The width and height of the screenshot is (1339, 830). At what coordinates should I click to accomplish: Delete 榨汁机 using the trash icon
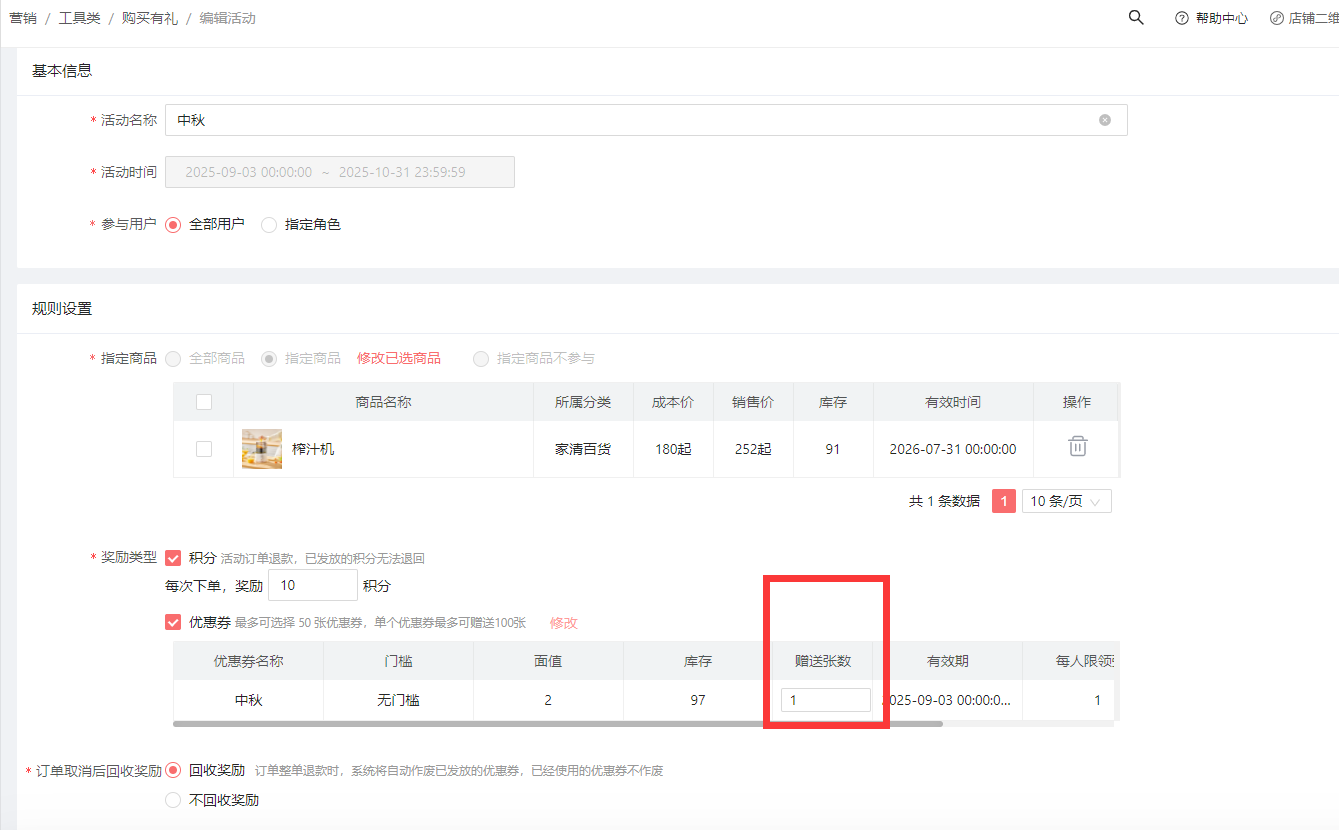pos(1077,447)
